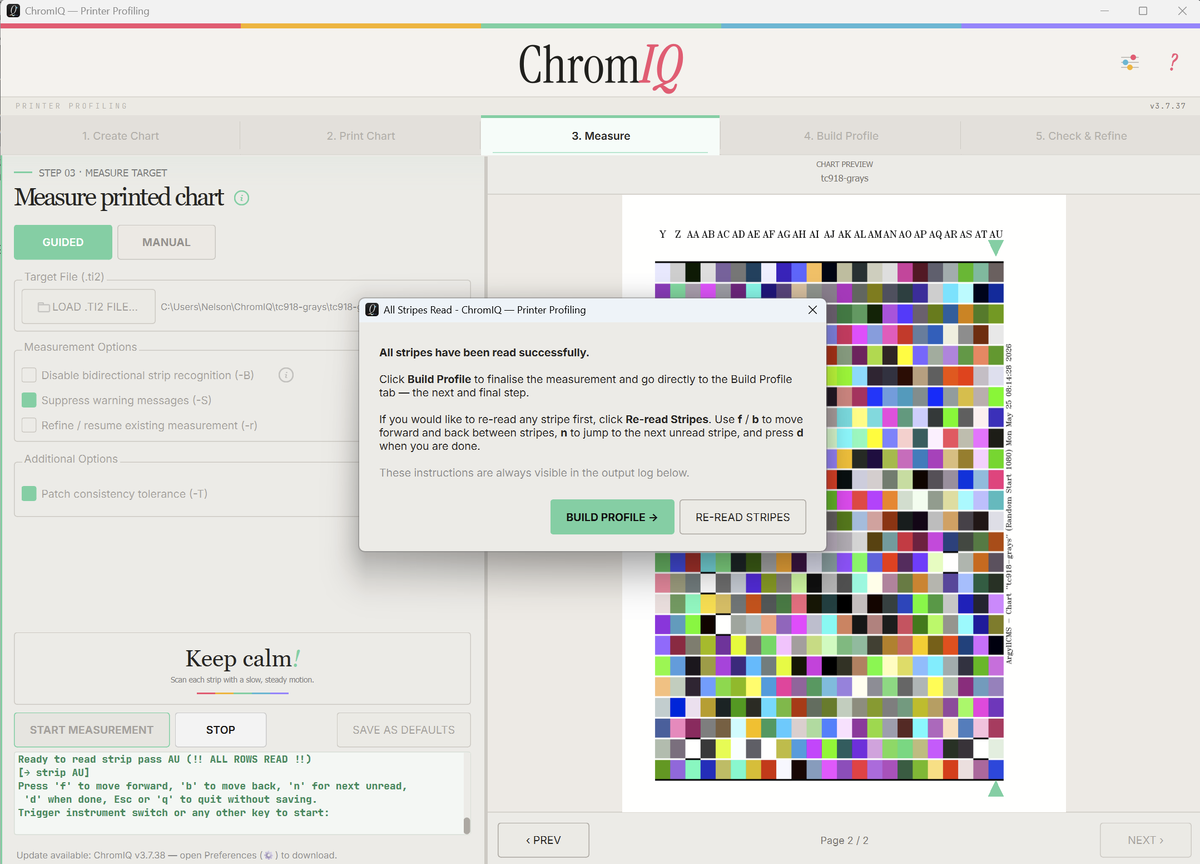The image size is (1200, 864).
Task: Click the Stop button
Action: click(221, 730)
